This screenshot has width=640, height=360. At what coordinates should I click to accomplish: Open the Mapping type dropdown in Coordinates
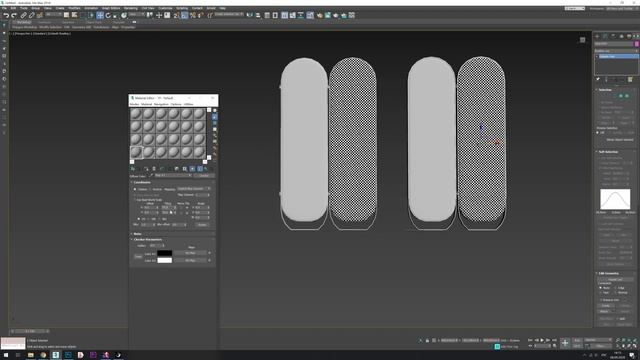[x=194, y=189]
